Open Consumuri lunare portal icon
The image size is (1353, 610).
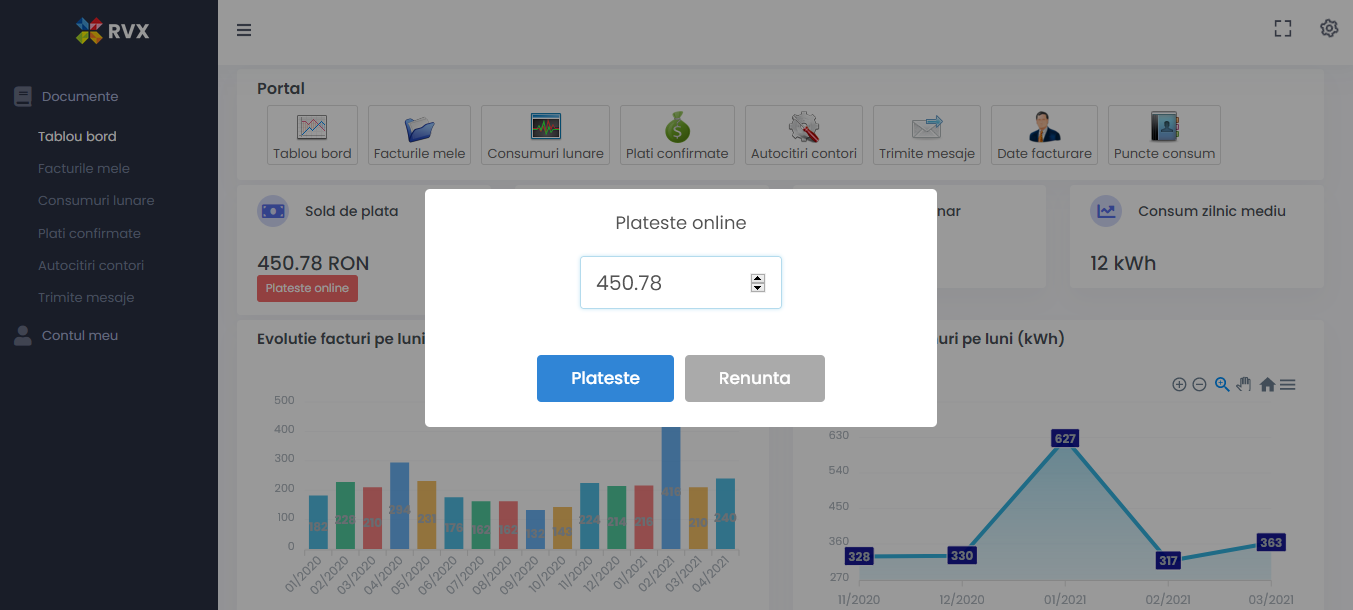click(545, 135)
